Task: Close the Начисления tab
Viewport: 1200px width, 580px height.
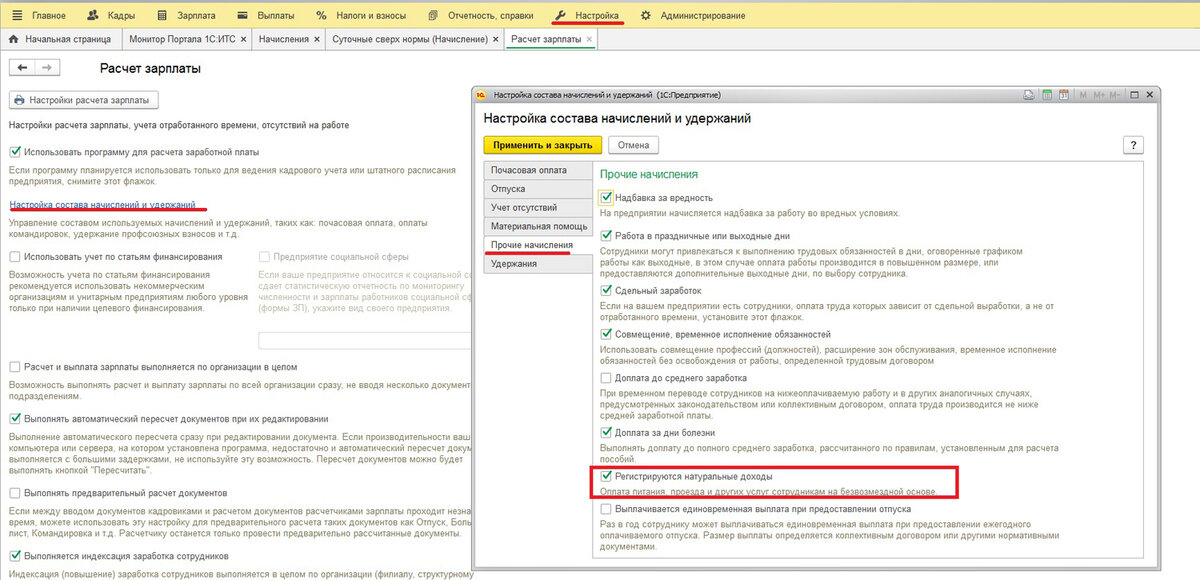Action: [x=316, y=39]
